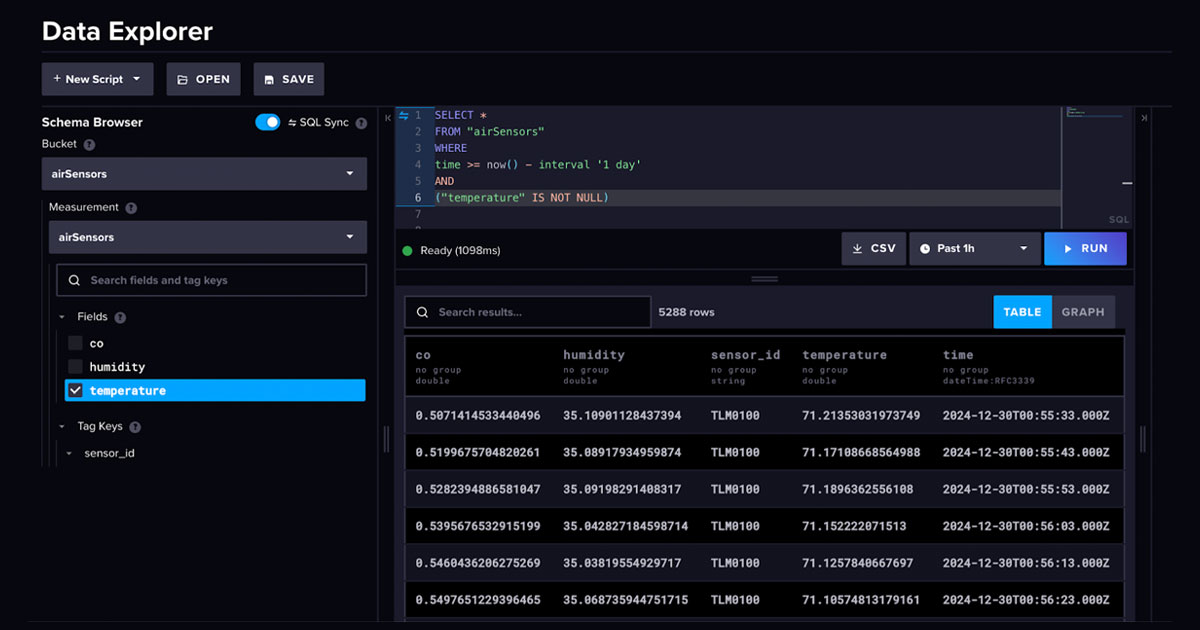This screenshot has width=1200, height=630.
Task: Uncheck the temperature field checkbox
Action: [x=75, y=390]
